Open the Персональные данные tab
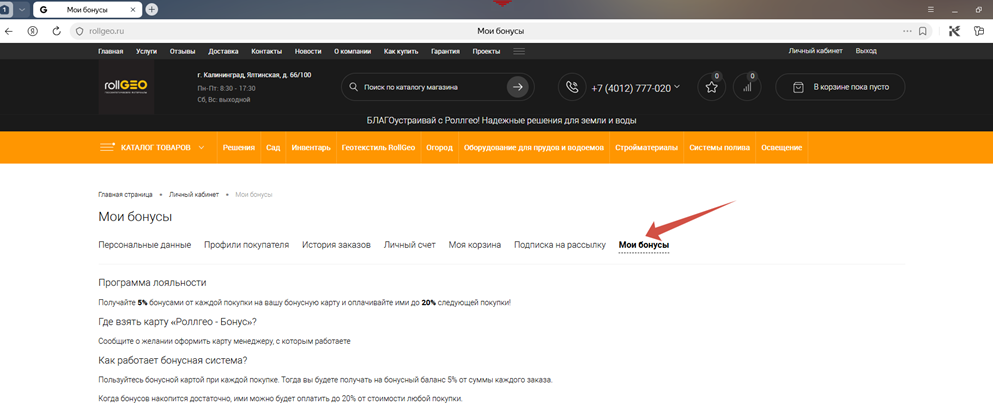This screenshot has height=406, width=993. [144, 245]
